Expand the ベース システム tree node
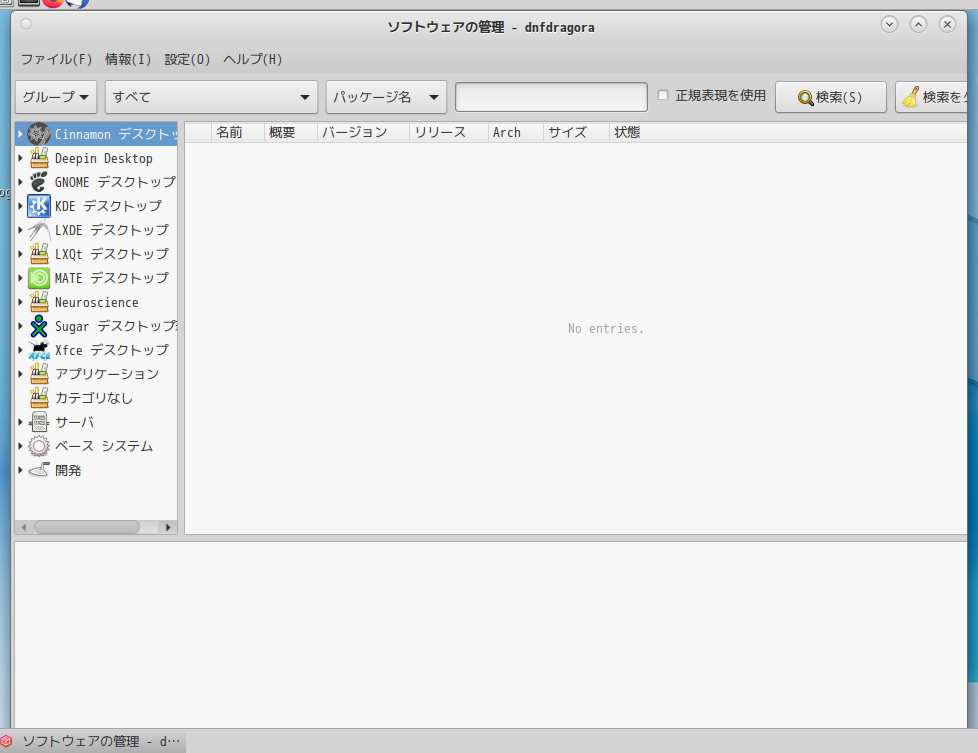978x753 pixels. 20,446
